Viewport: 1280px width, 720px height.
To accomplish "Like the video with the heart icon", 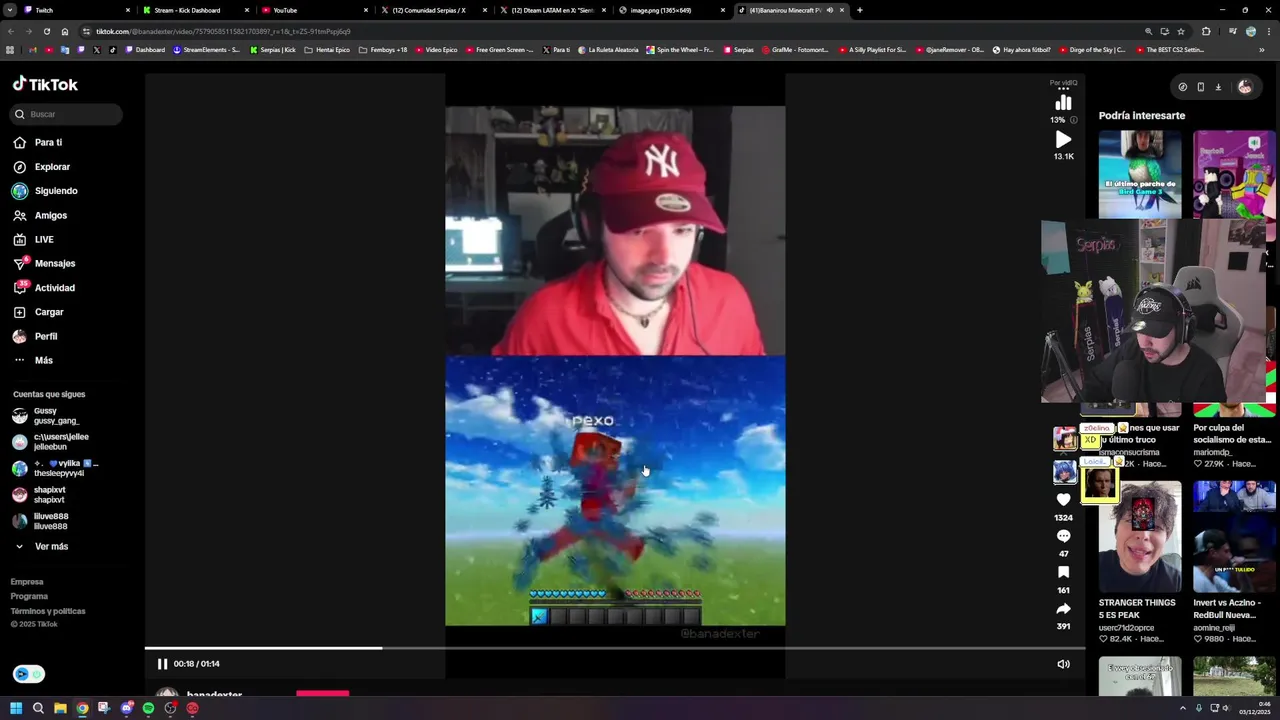I will click(x=1063, y=499).
